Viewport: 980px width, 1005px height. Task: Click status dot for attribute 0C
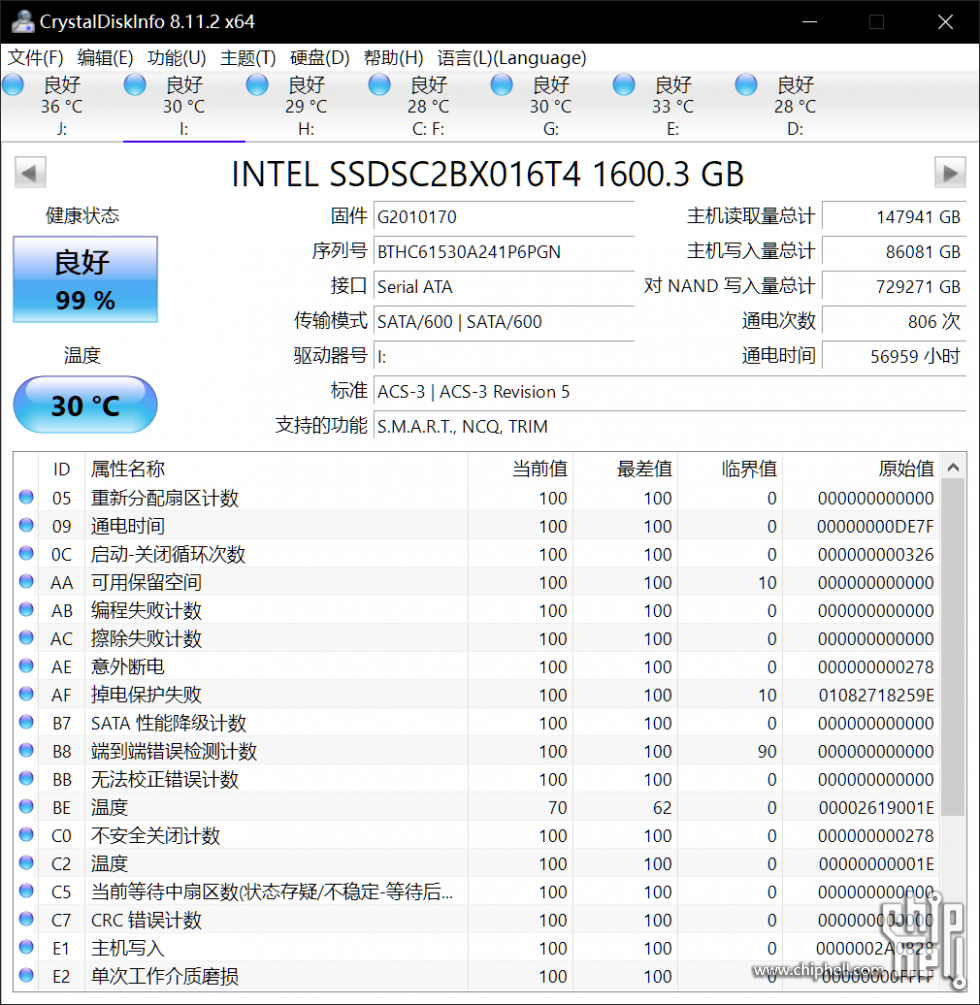point(26,553)
